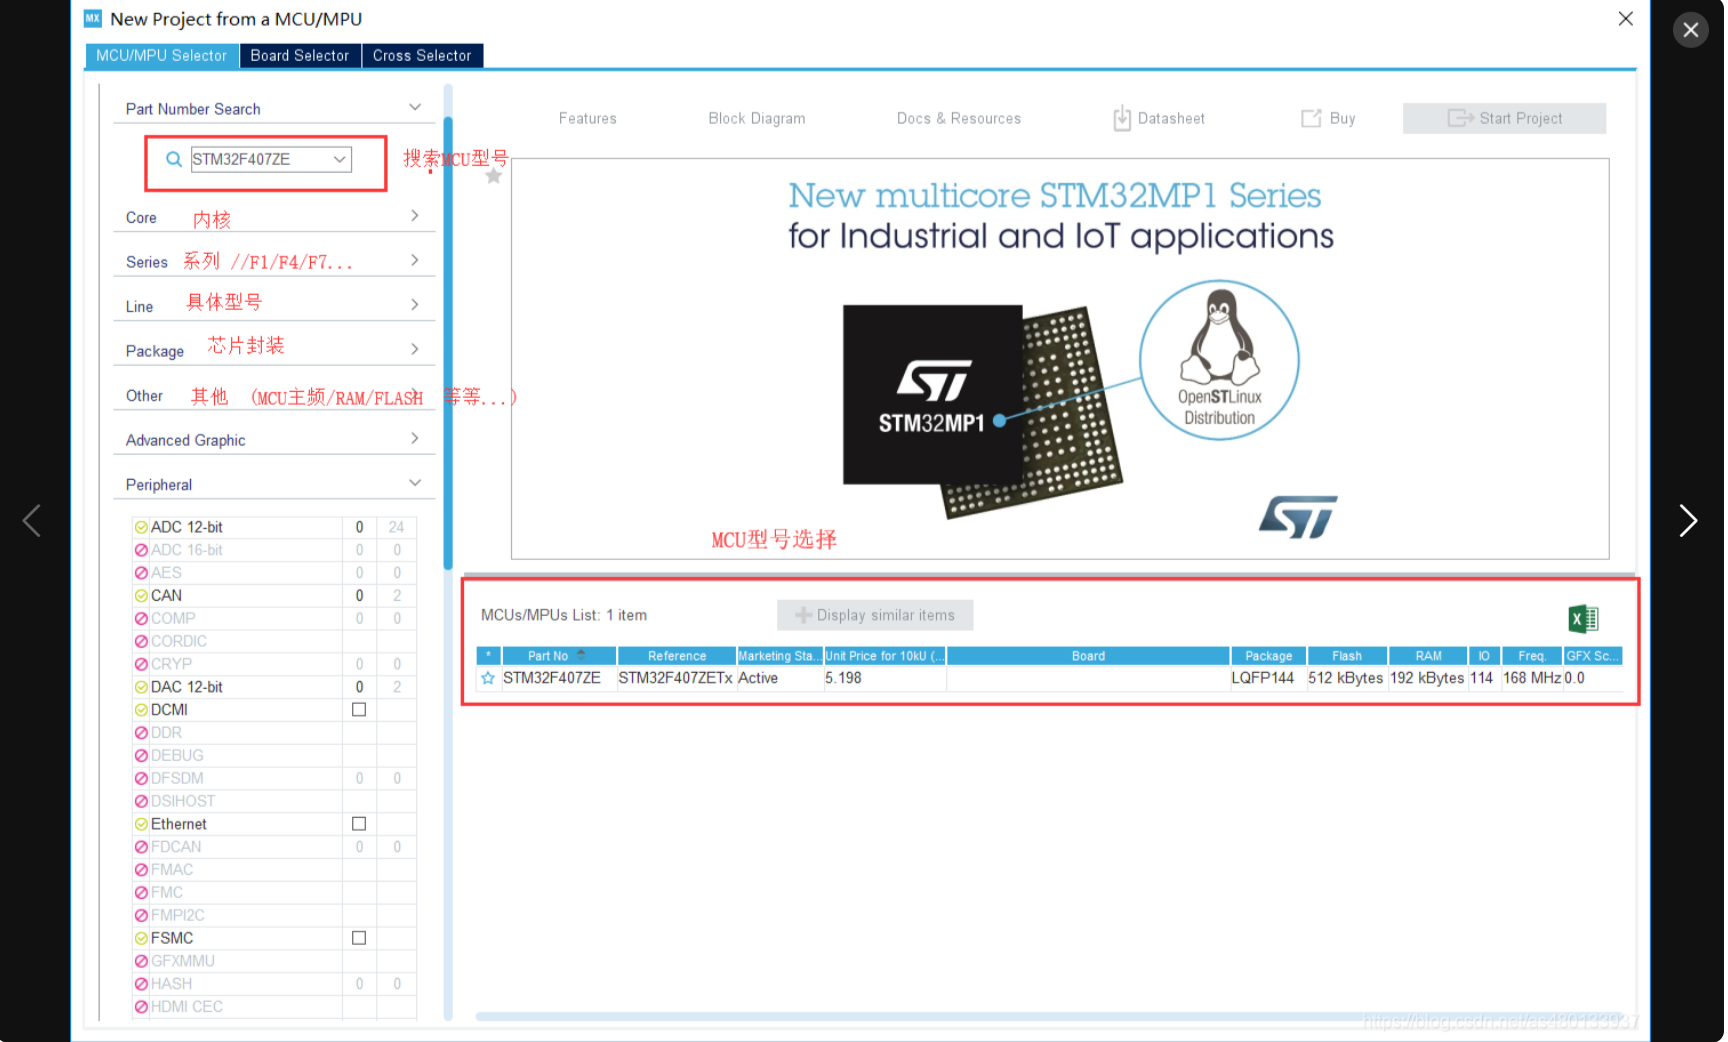Tick the Ethernet peripheral checkbox

coord(359,824)
